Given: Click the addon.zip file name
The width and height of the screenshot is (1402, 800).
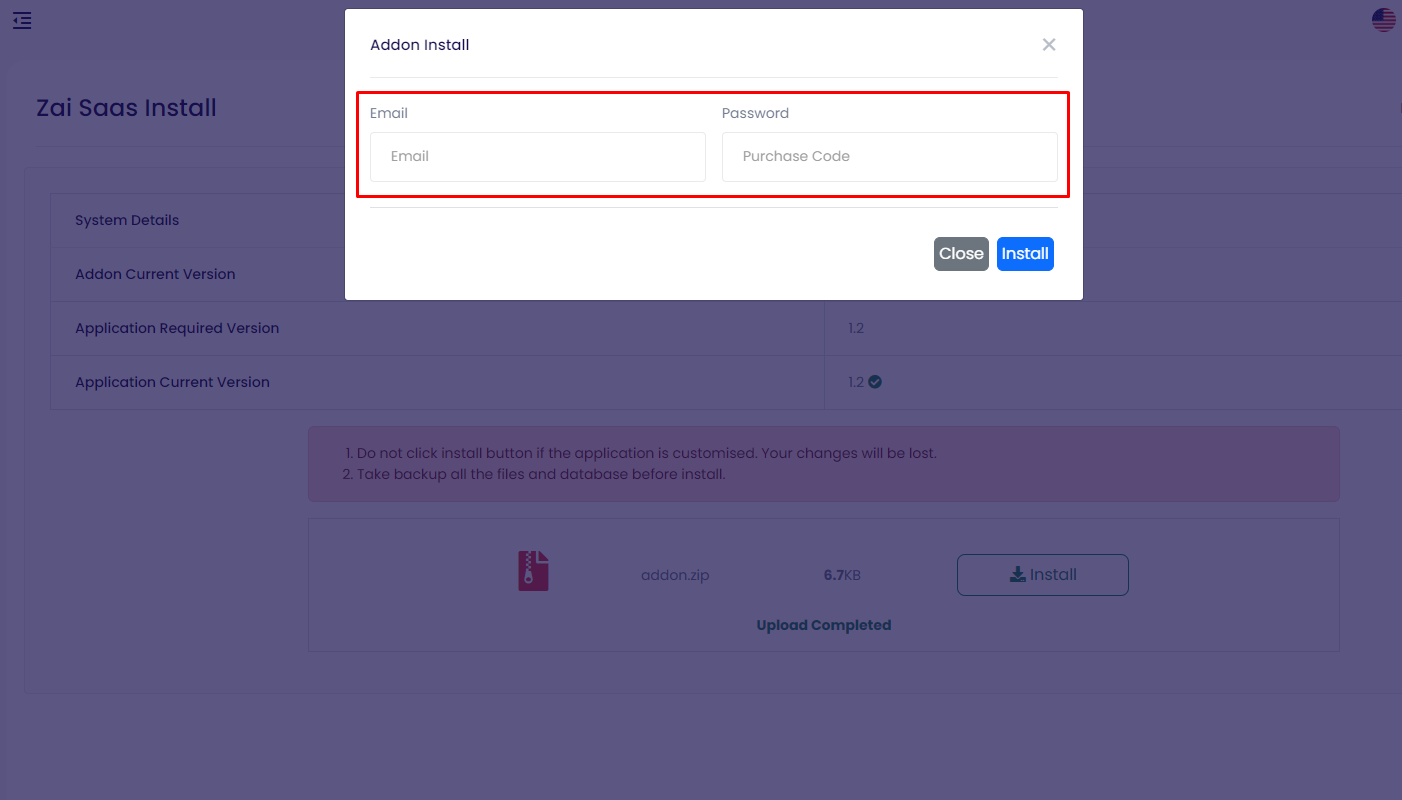Looking at the screenshot, I should pos(675,575).
